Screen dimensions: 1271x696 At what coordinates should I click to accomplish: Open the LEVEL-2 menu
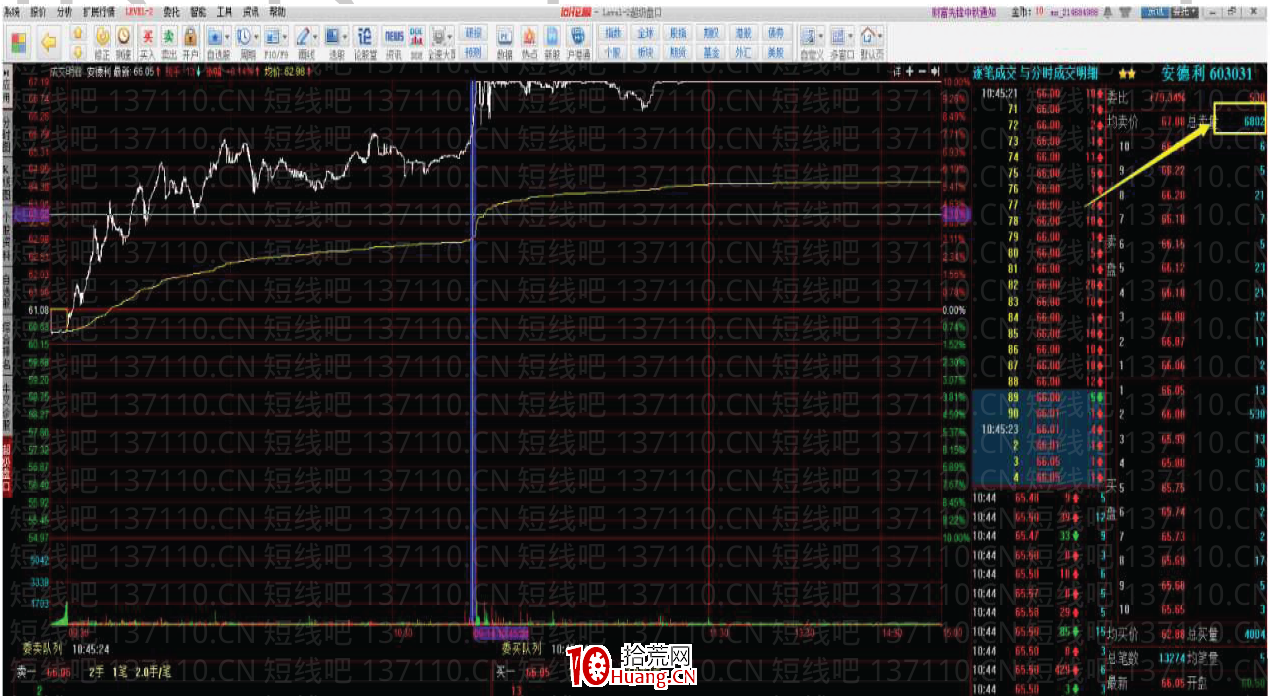(139, 10)
